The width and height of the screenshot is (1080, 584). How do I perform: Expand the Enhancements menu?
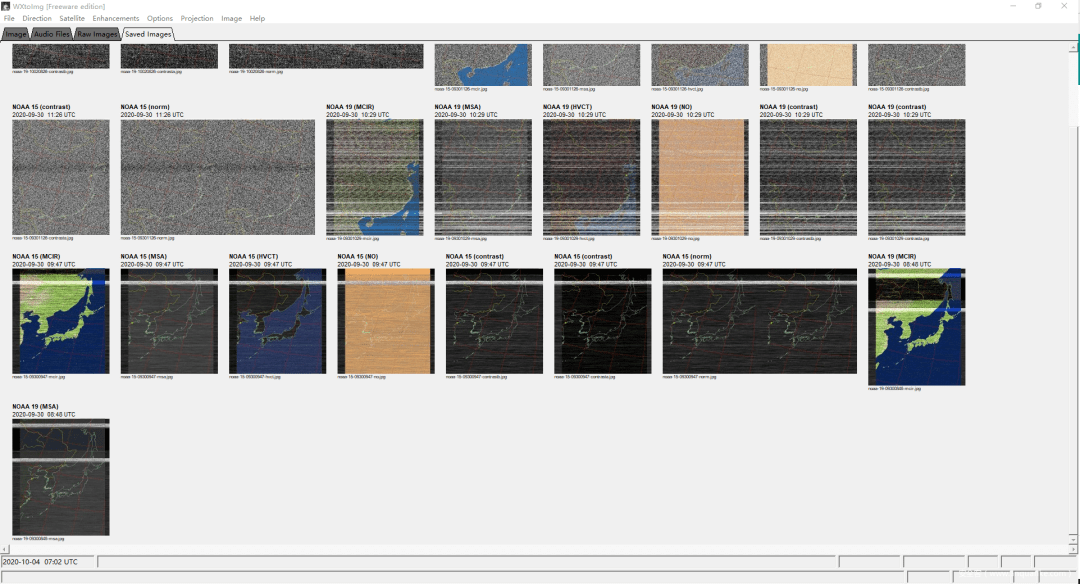(116, 18)
